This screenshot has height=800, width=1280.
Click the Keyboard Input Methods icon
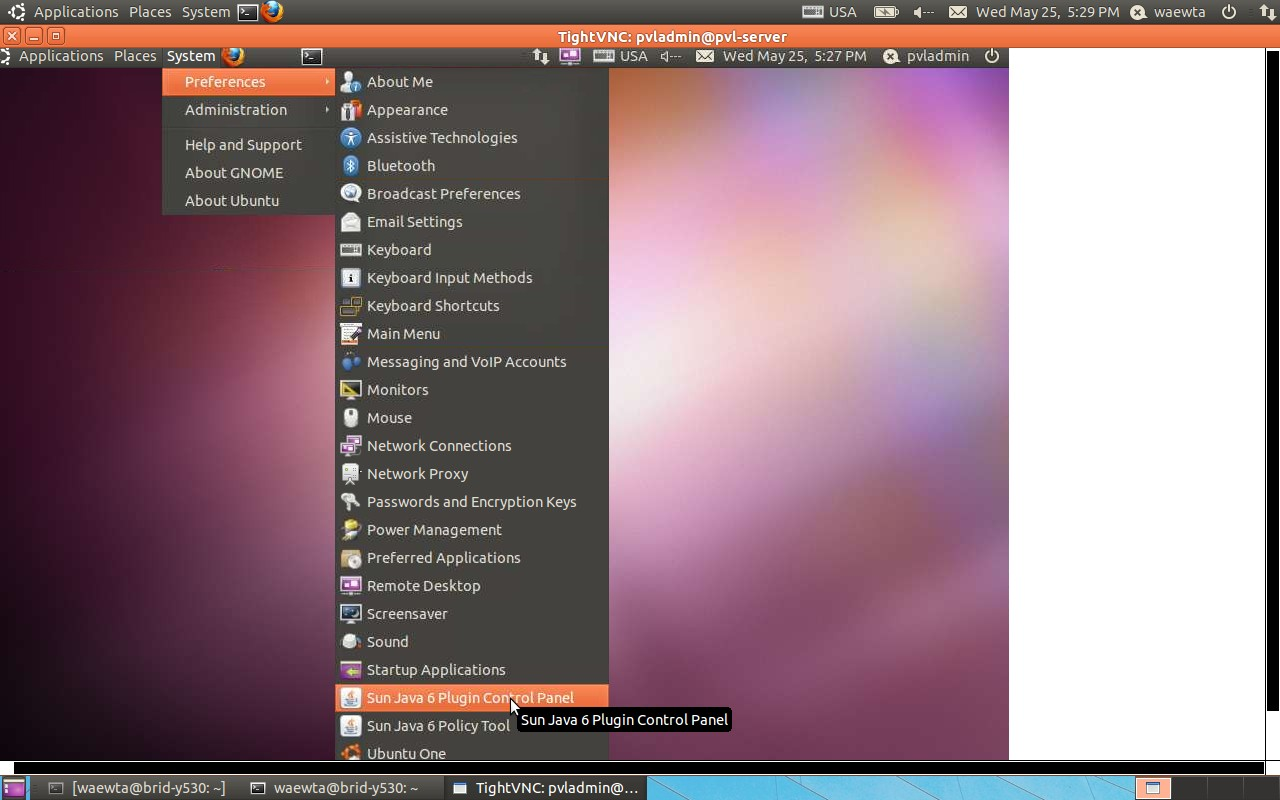350,278
